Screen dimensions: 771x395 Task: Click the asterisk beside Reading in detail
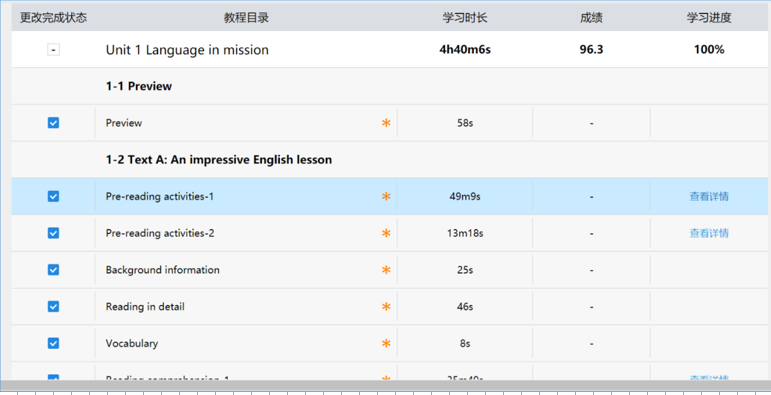point(386,306)
